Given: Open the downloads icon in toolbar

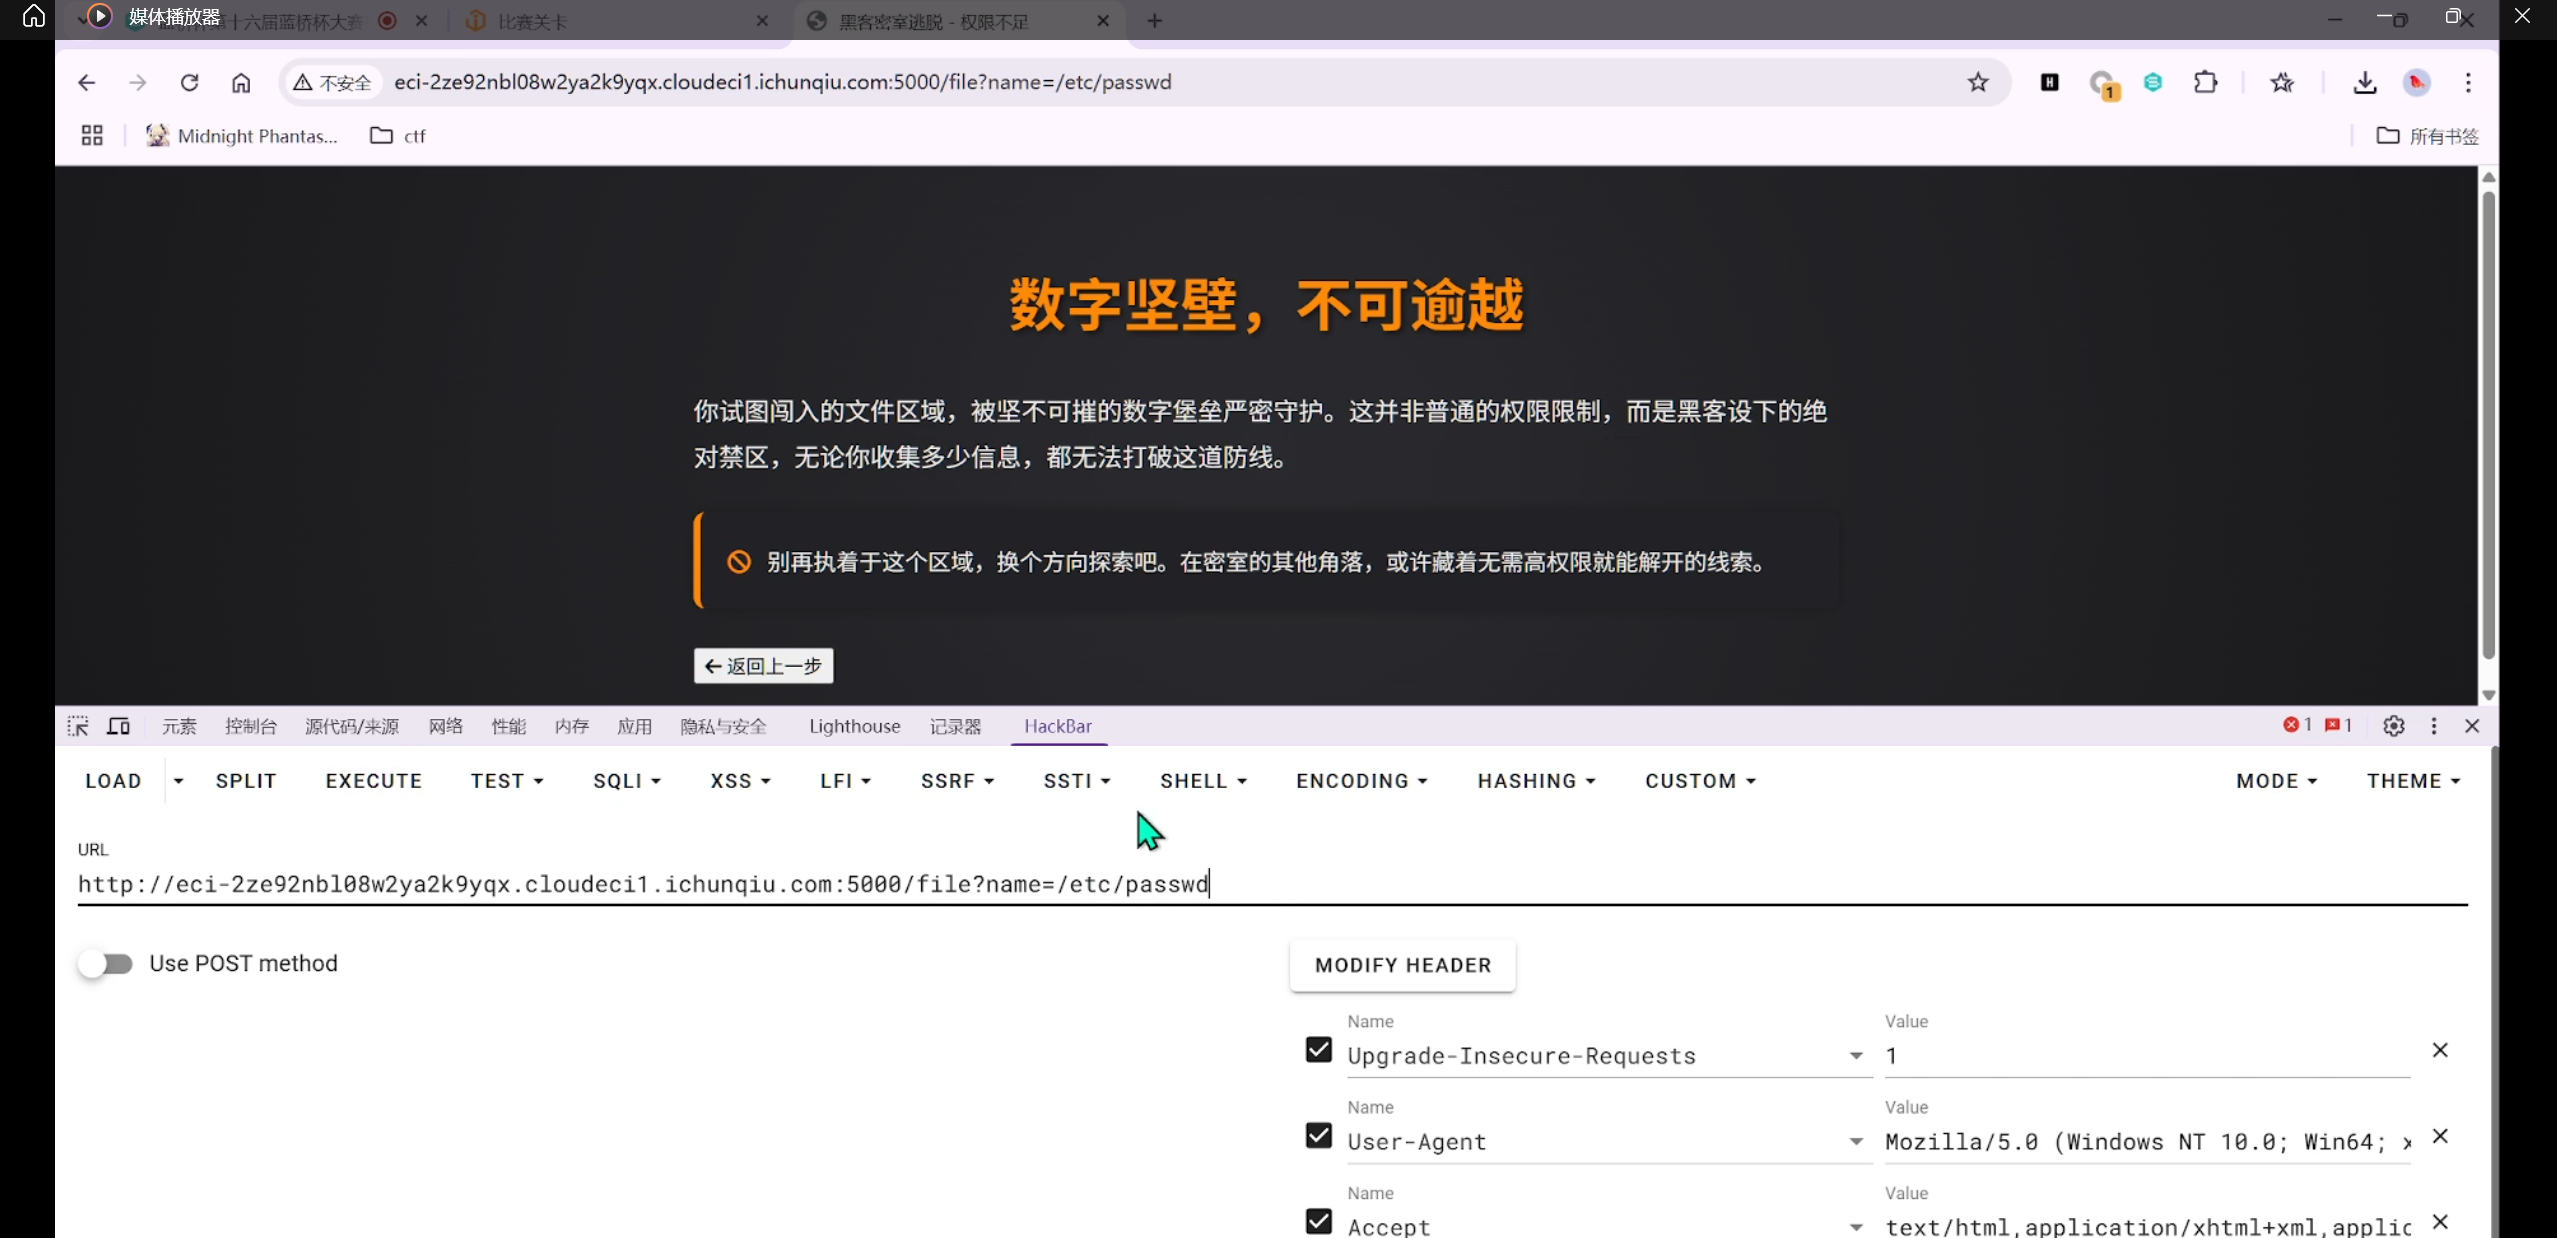Looking at the screenshot, I should click(x=2364, y=83).
